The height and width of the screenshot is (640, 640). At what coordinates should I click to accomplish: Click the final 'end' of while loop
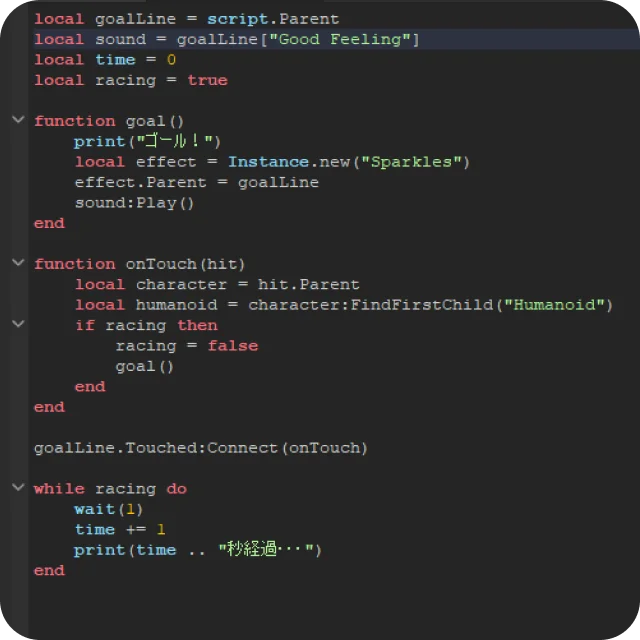(49, 570)
